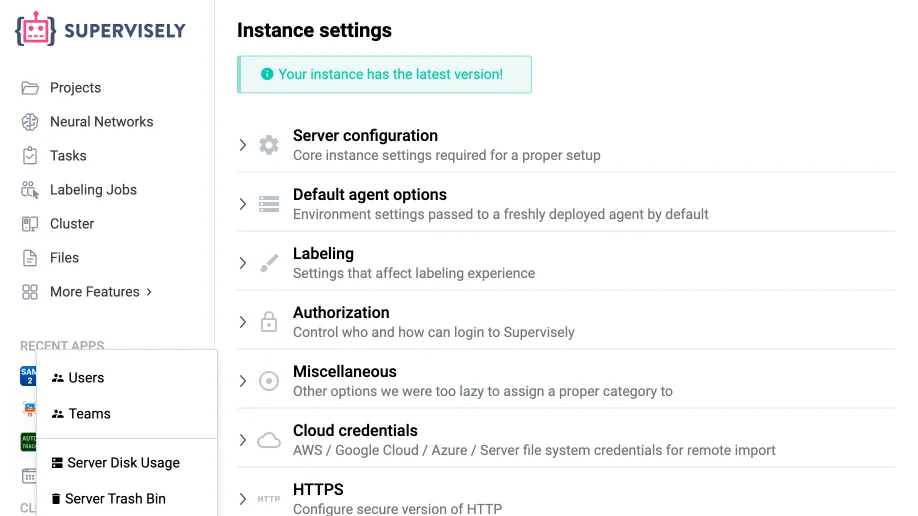Click "Other options we were too lazy" description
The image size is (918, 516).
(x=483, y=391)
